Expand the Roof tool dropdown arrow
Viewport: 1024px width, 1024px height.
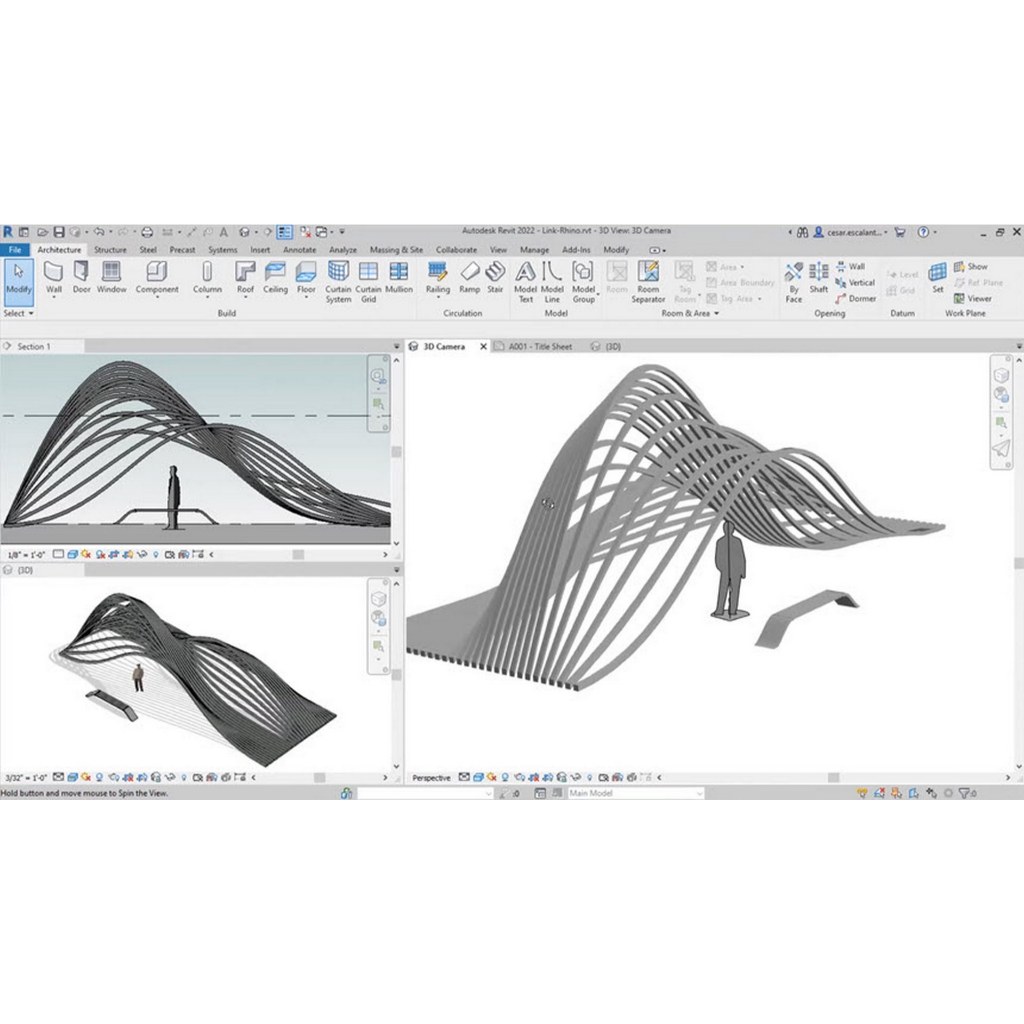[x=245, y=298]
